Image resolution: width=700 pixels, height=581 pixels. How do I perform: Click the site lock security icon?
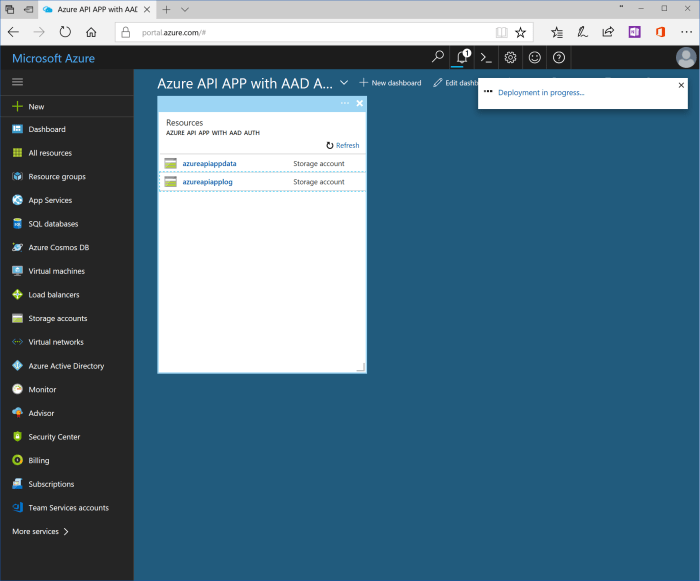[x=126, y=32]
